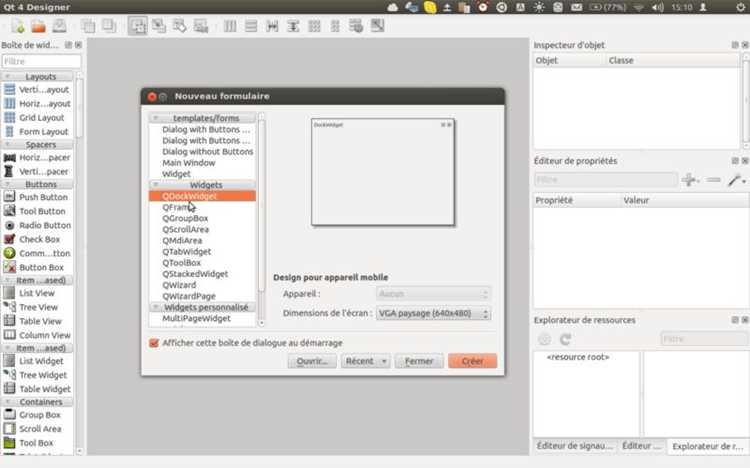Float the Éditeur de propriétés panel

[735, 161]
